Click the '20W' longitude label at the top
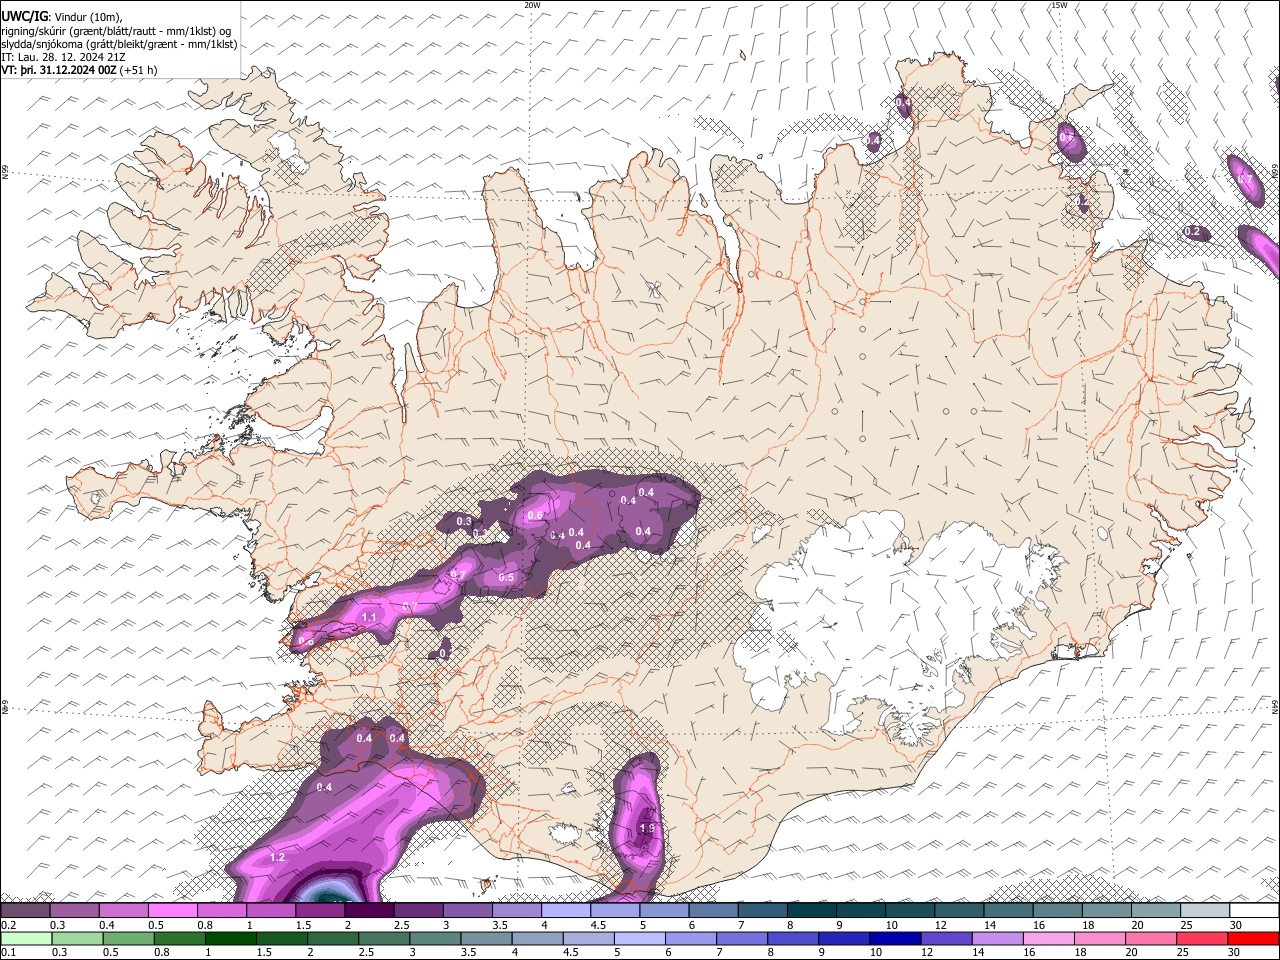Image resolution: width=1280 pixels, height=960 pixels. coord(533,5)
